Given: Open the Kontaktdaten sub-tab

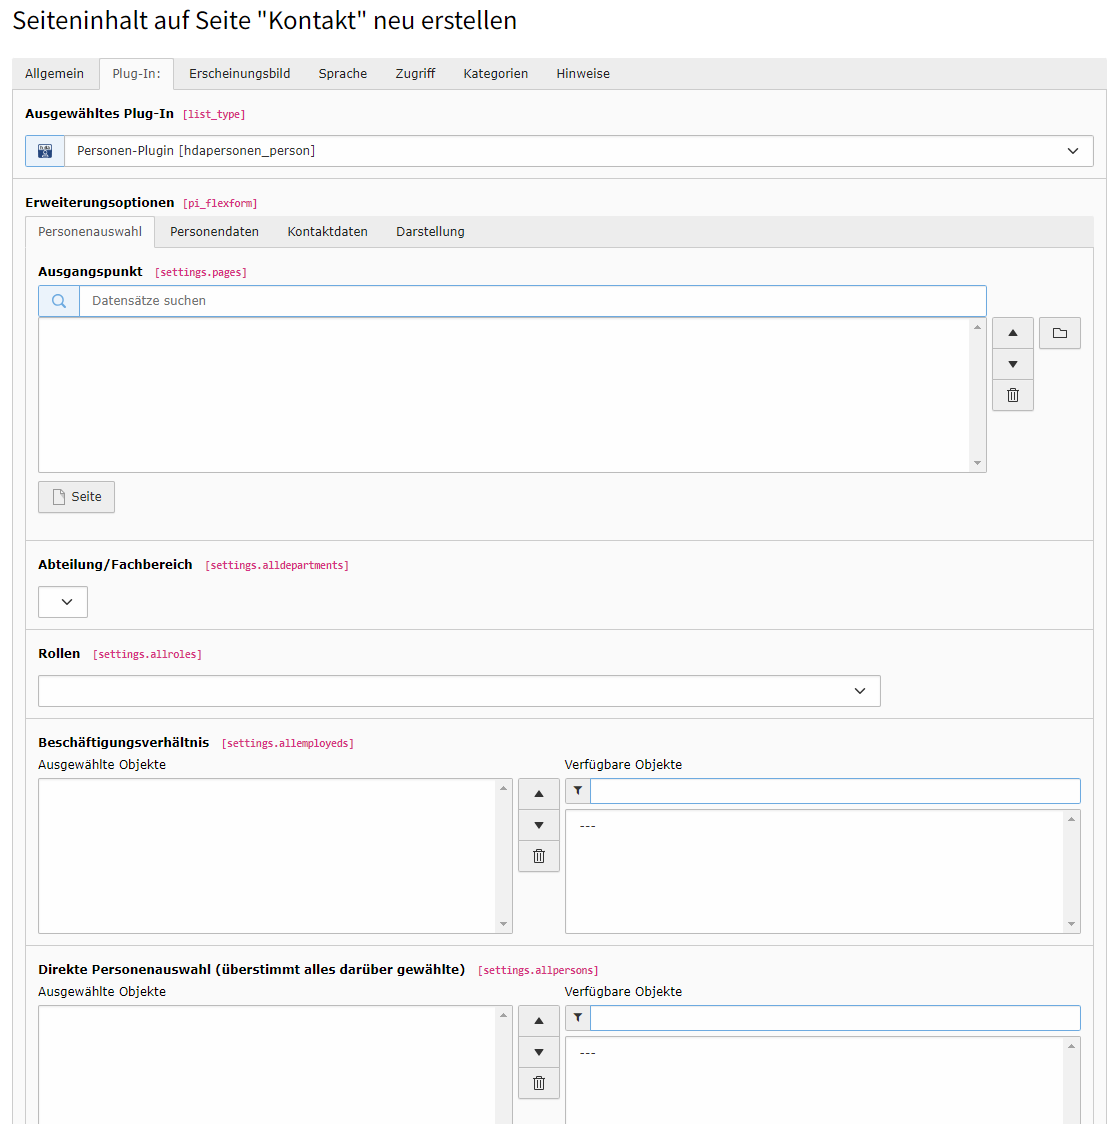Looking at the screenshot, I should pyautogui.click(x=328, y=232).
